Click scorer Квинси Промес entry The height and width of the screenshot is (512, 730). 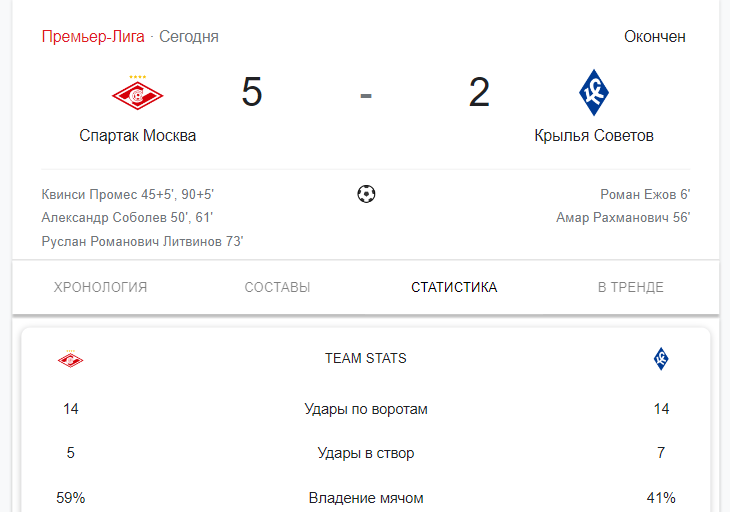[x=128, y=194]
